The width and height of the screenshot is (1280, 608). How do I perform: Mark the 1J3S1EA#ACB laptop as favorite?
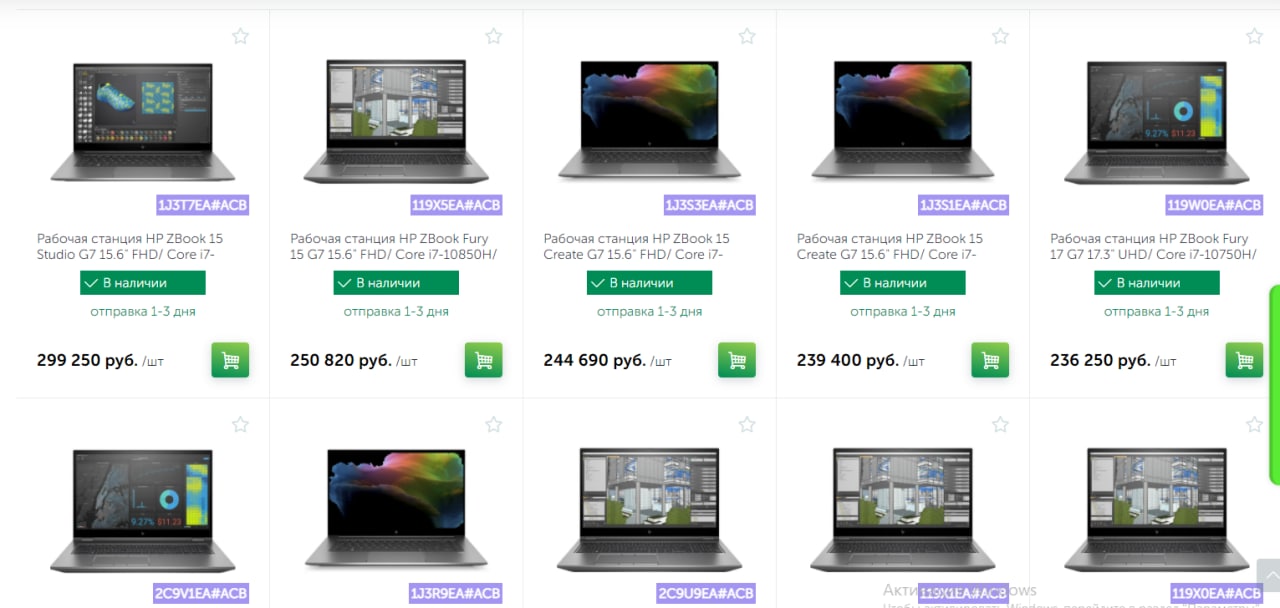pos(1000,36)
